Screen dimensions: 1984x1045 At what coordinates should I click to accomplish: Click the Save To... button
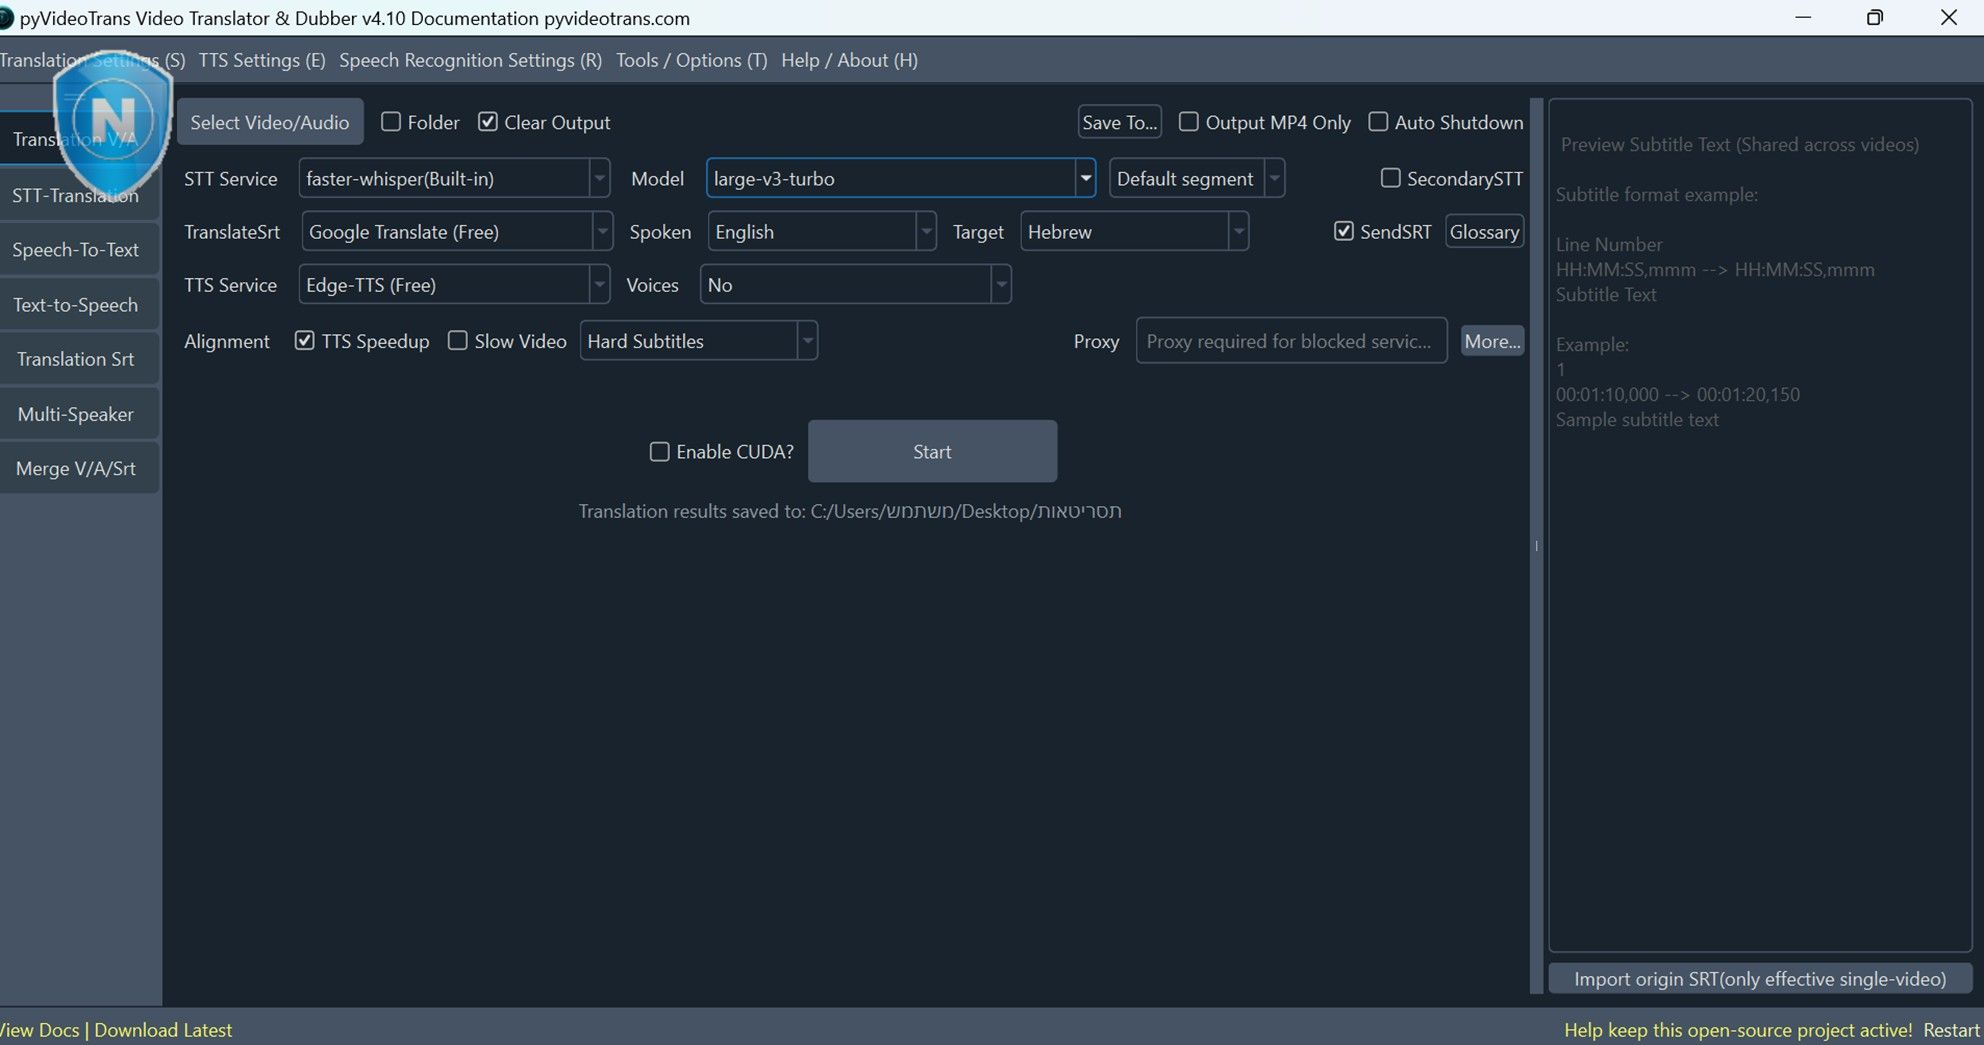[x=1120, y=122]
